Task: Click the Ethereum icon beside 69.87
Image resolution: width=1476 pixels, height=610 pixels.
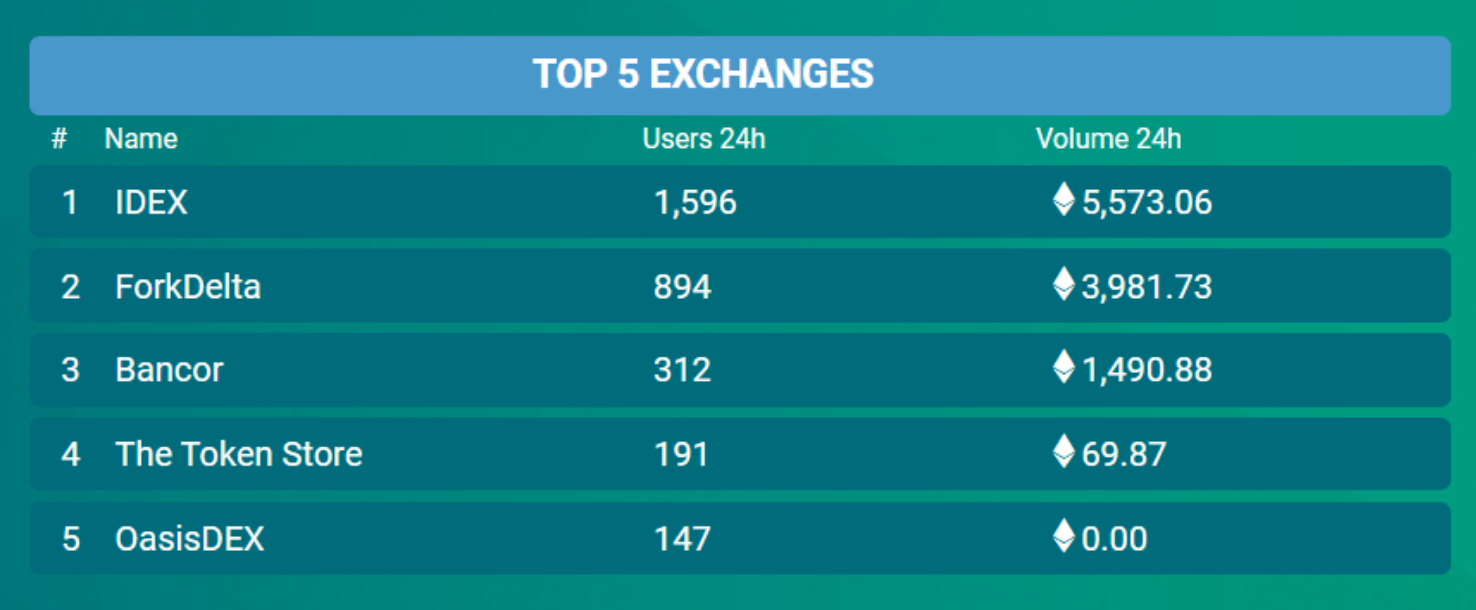Action: tap(1064, 451)
